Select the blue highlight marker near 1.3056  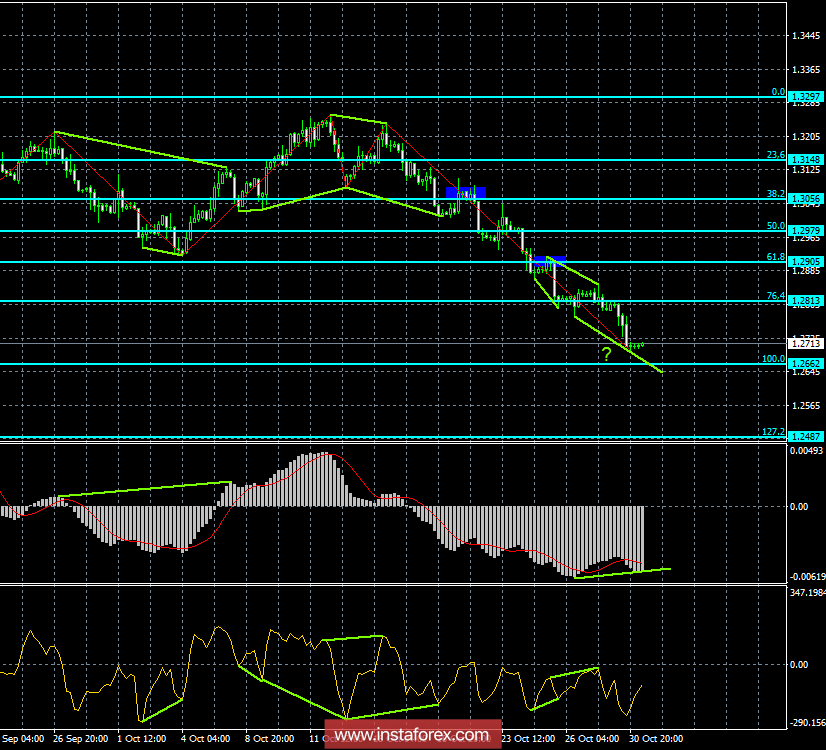tap(466, 190)
